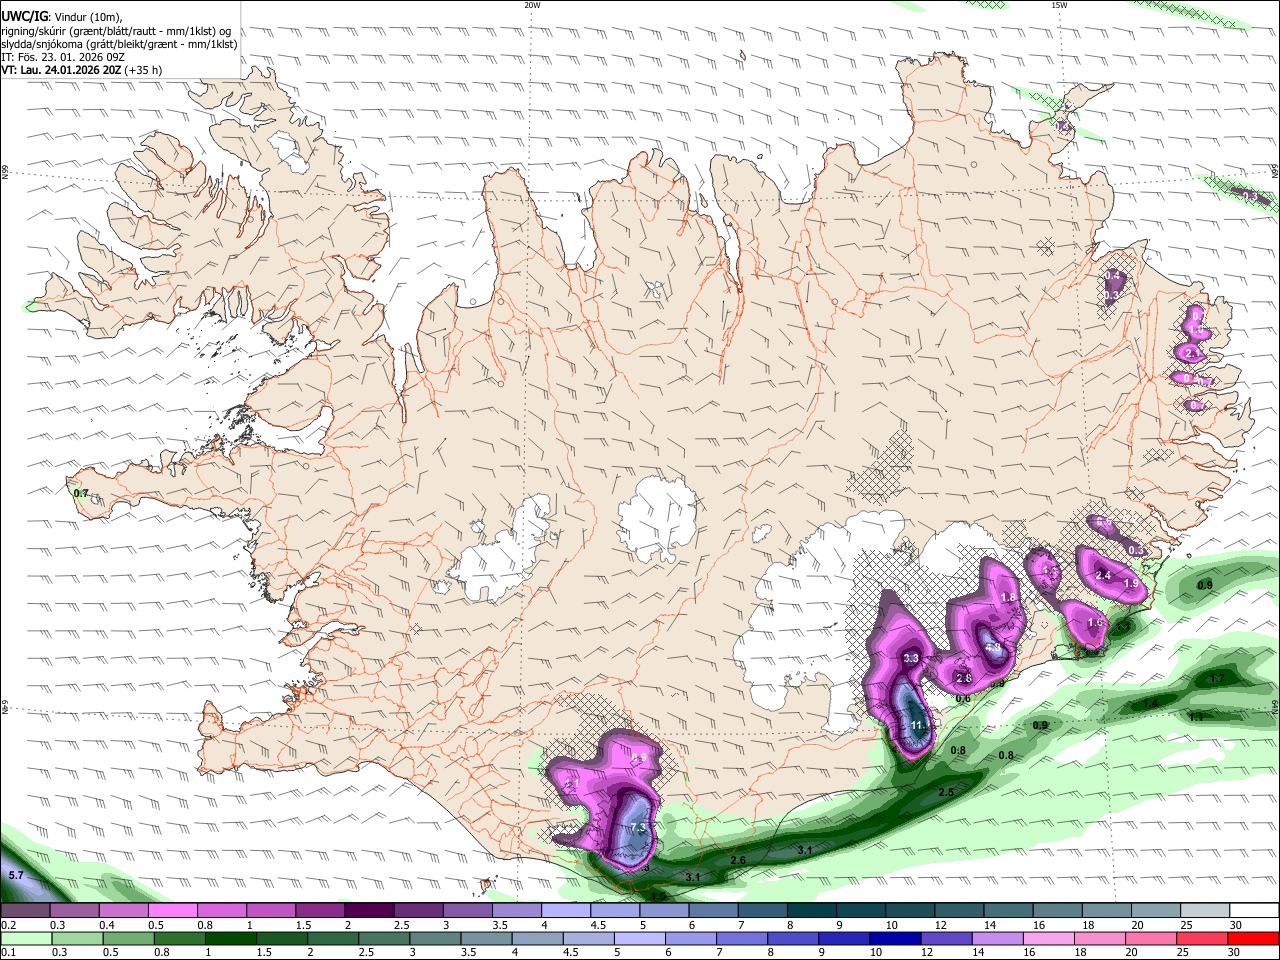1280x960 pixels.
Task: Click the "11." peak value in the southeast
Action: [x=919, y=725]
